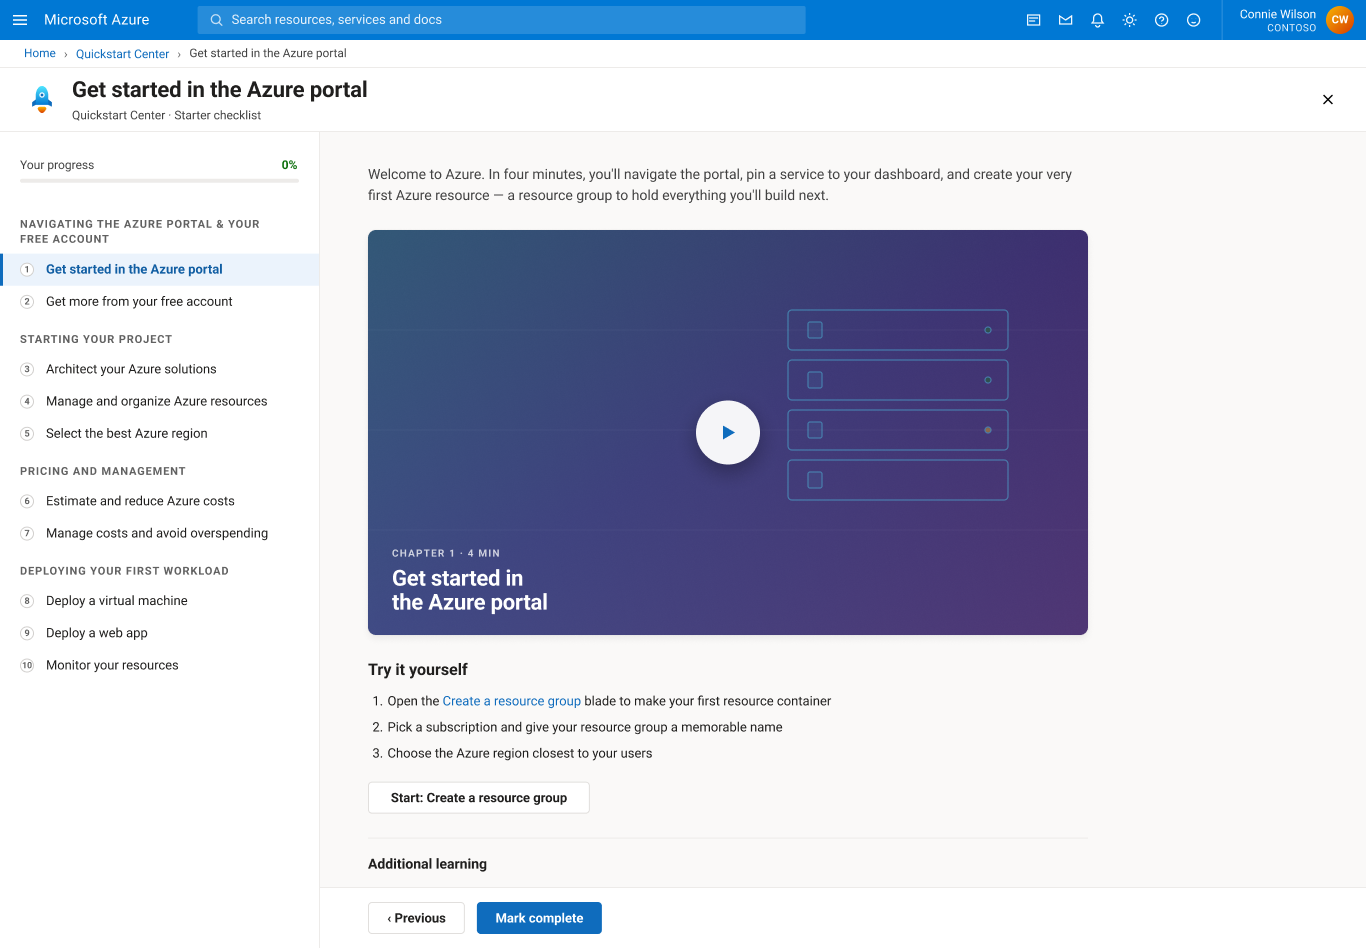This screenshot has width=1366, height=948.
Task: Select Manage and organize Azure resources
Action: coord(160,402)
